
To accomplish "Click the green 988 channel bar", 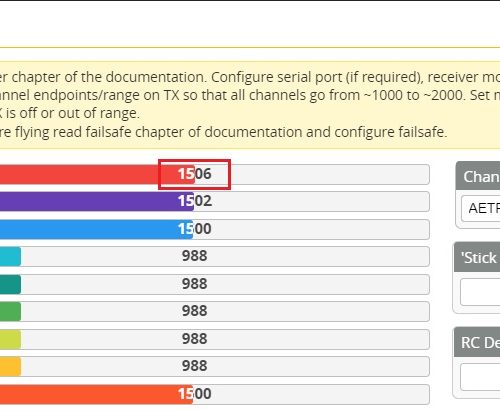I will click(215, 311).
